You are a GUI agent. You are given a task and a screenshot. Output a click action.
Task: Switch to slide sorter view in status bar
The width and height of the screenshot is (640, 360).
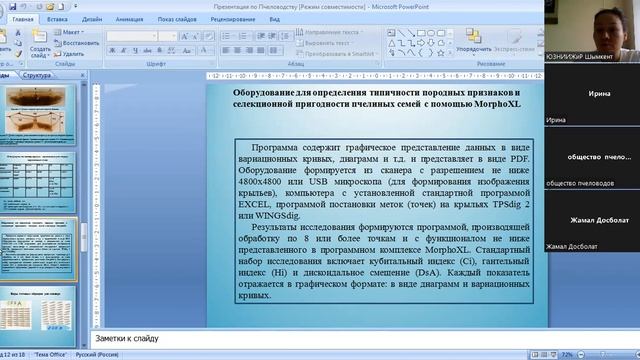[x=544, y=355]
